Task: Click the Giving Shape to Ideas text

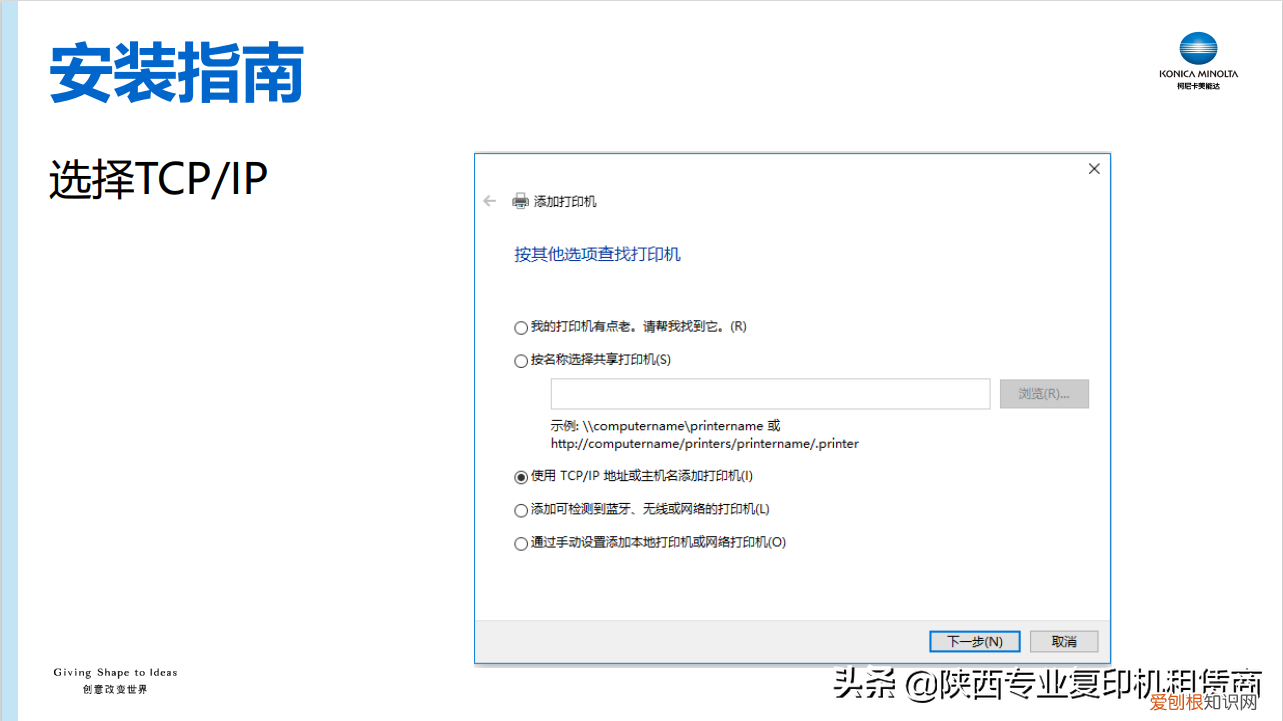Action: pyautogui.click(x=115, y=672)
